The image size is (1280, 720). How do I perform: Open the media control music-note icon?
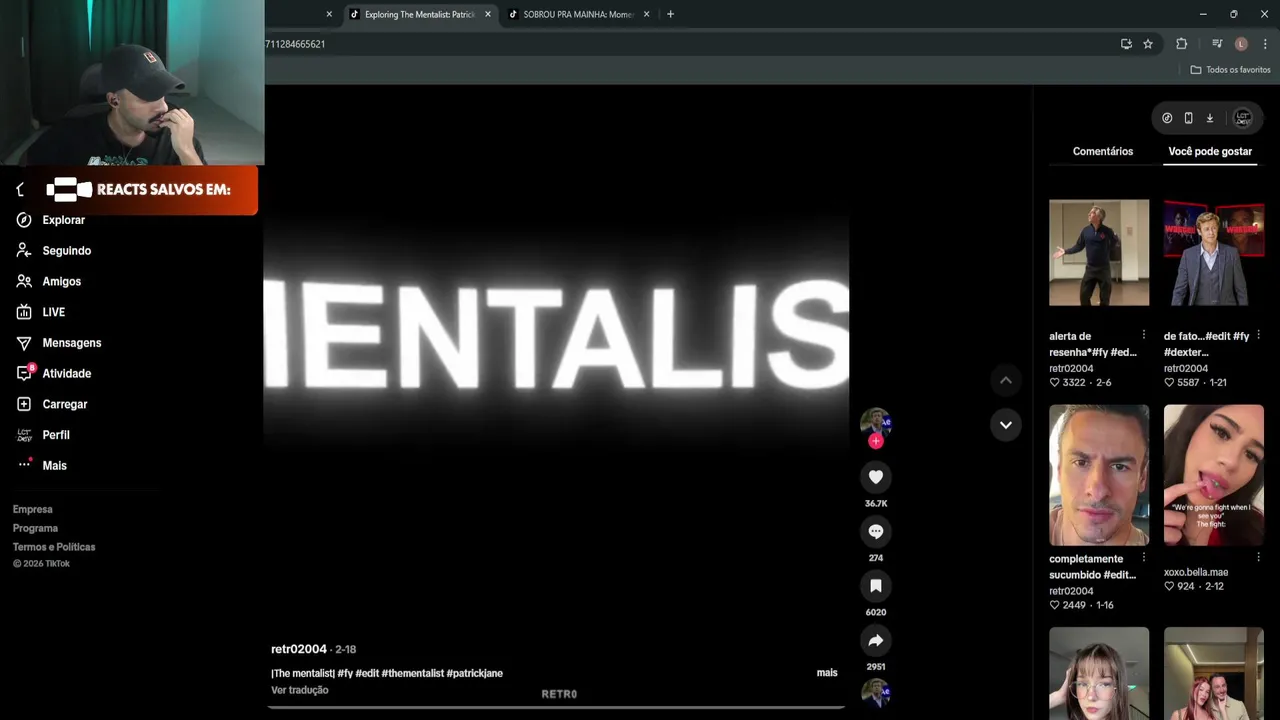coord(1217,44)
